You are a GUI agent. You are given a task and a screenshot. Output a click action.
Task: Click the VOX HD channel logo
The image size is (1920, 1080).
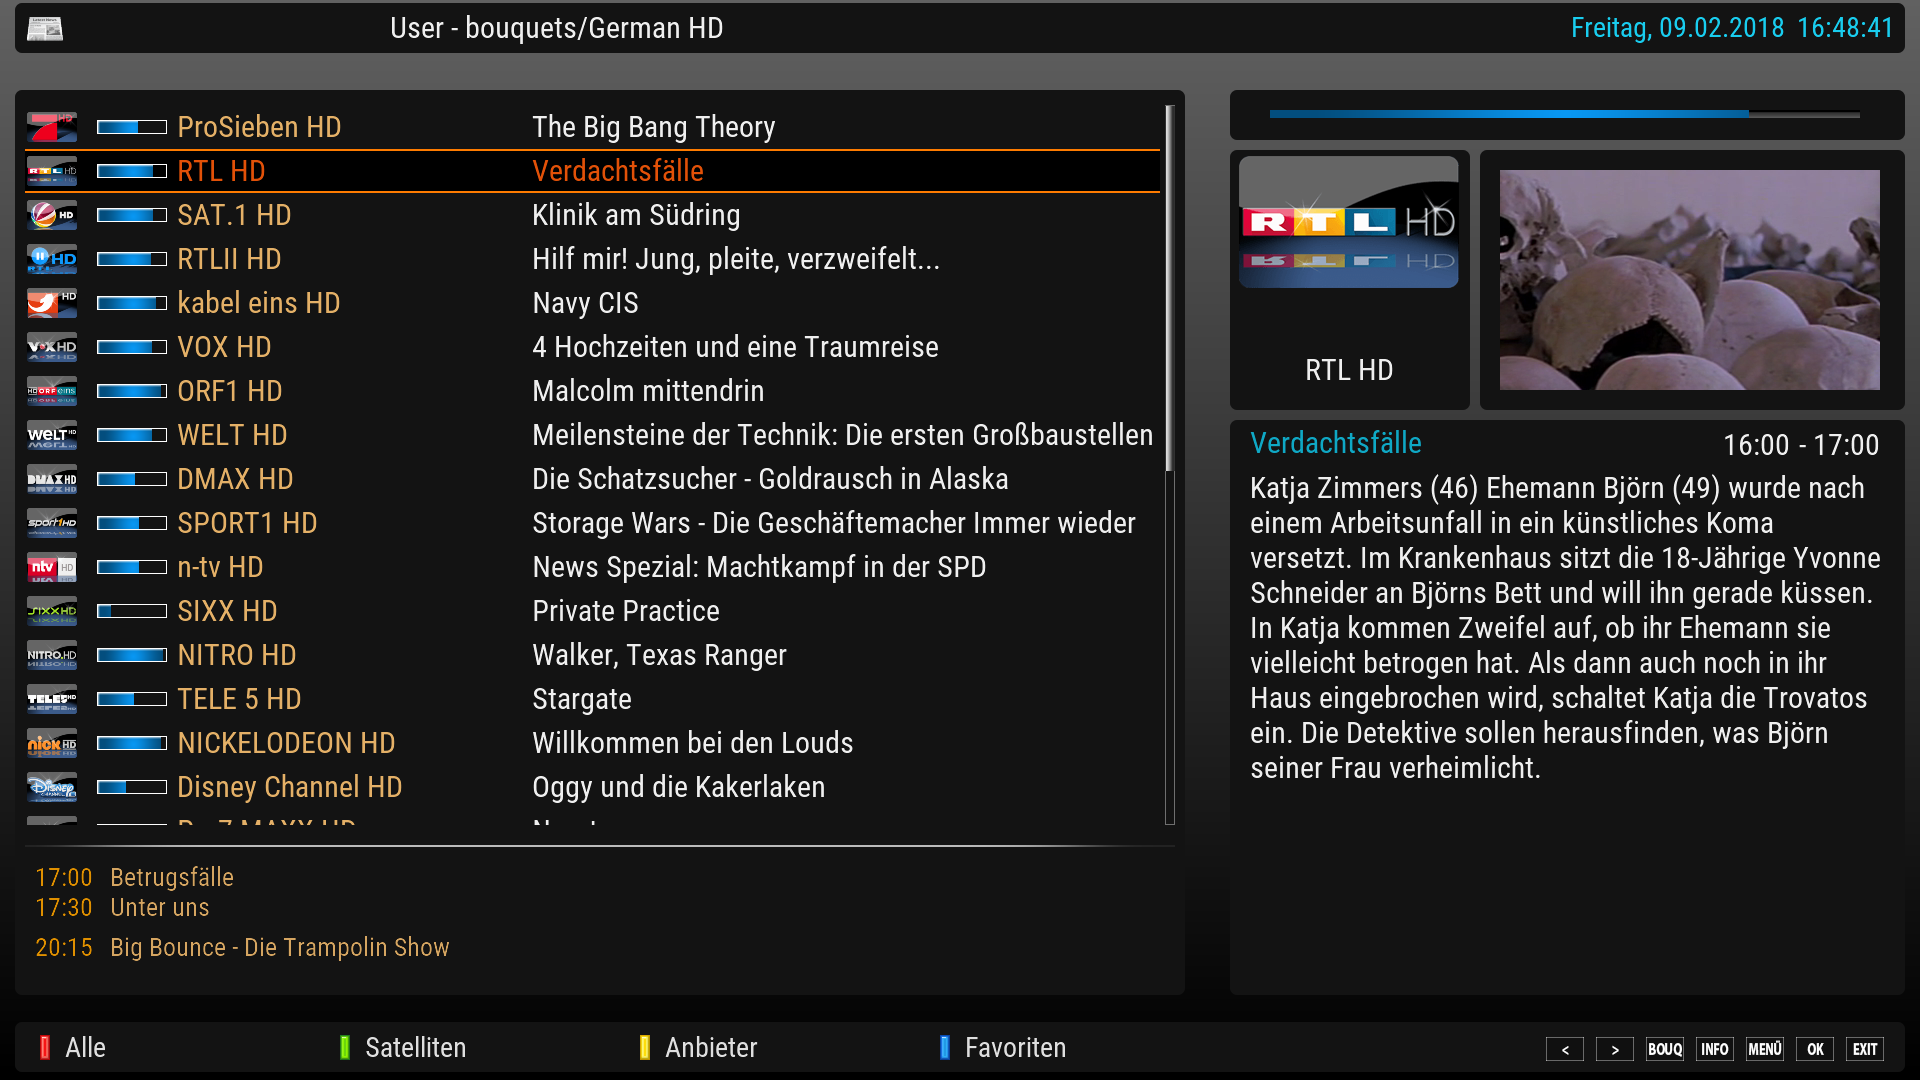[51, 347]
